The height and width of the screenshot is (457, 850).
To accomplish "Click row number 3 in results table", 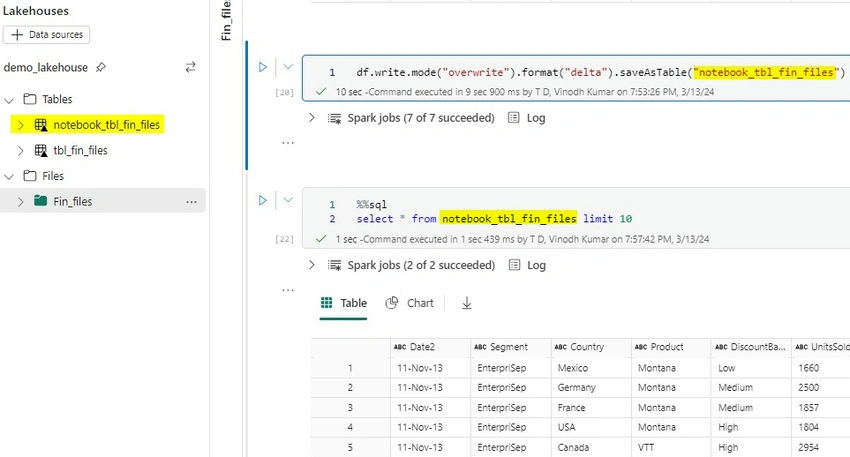I will (350, 408).
